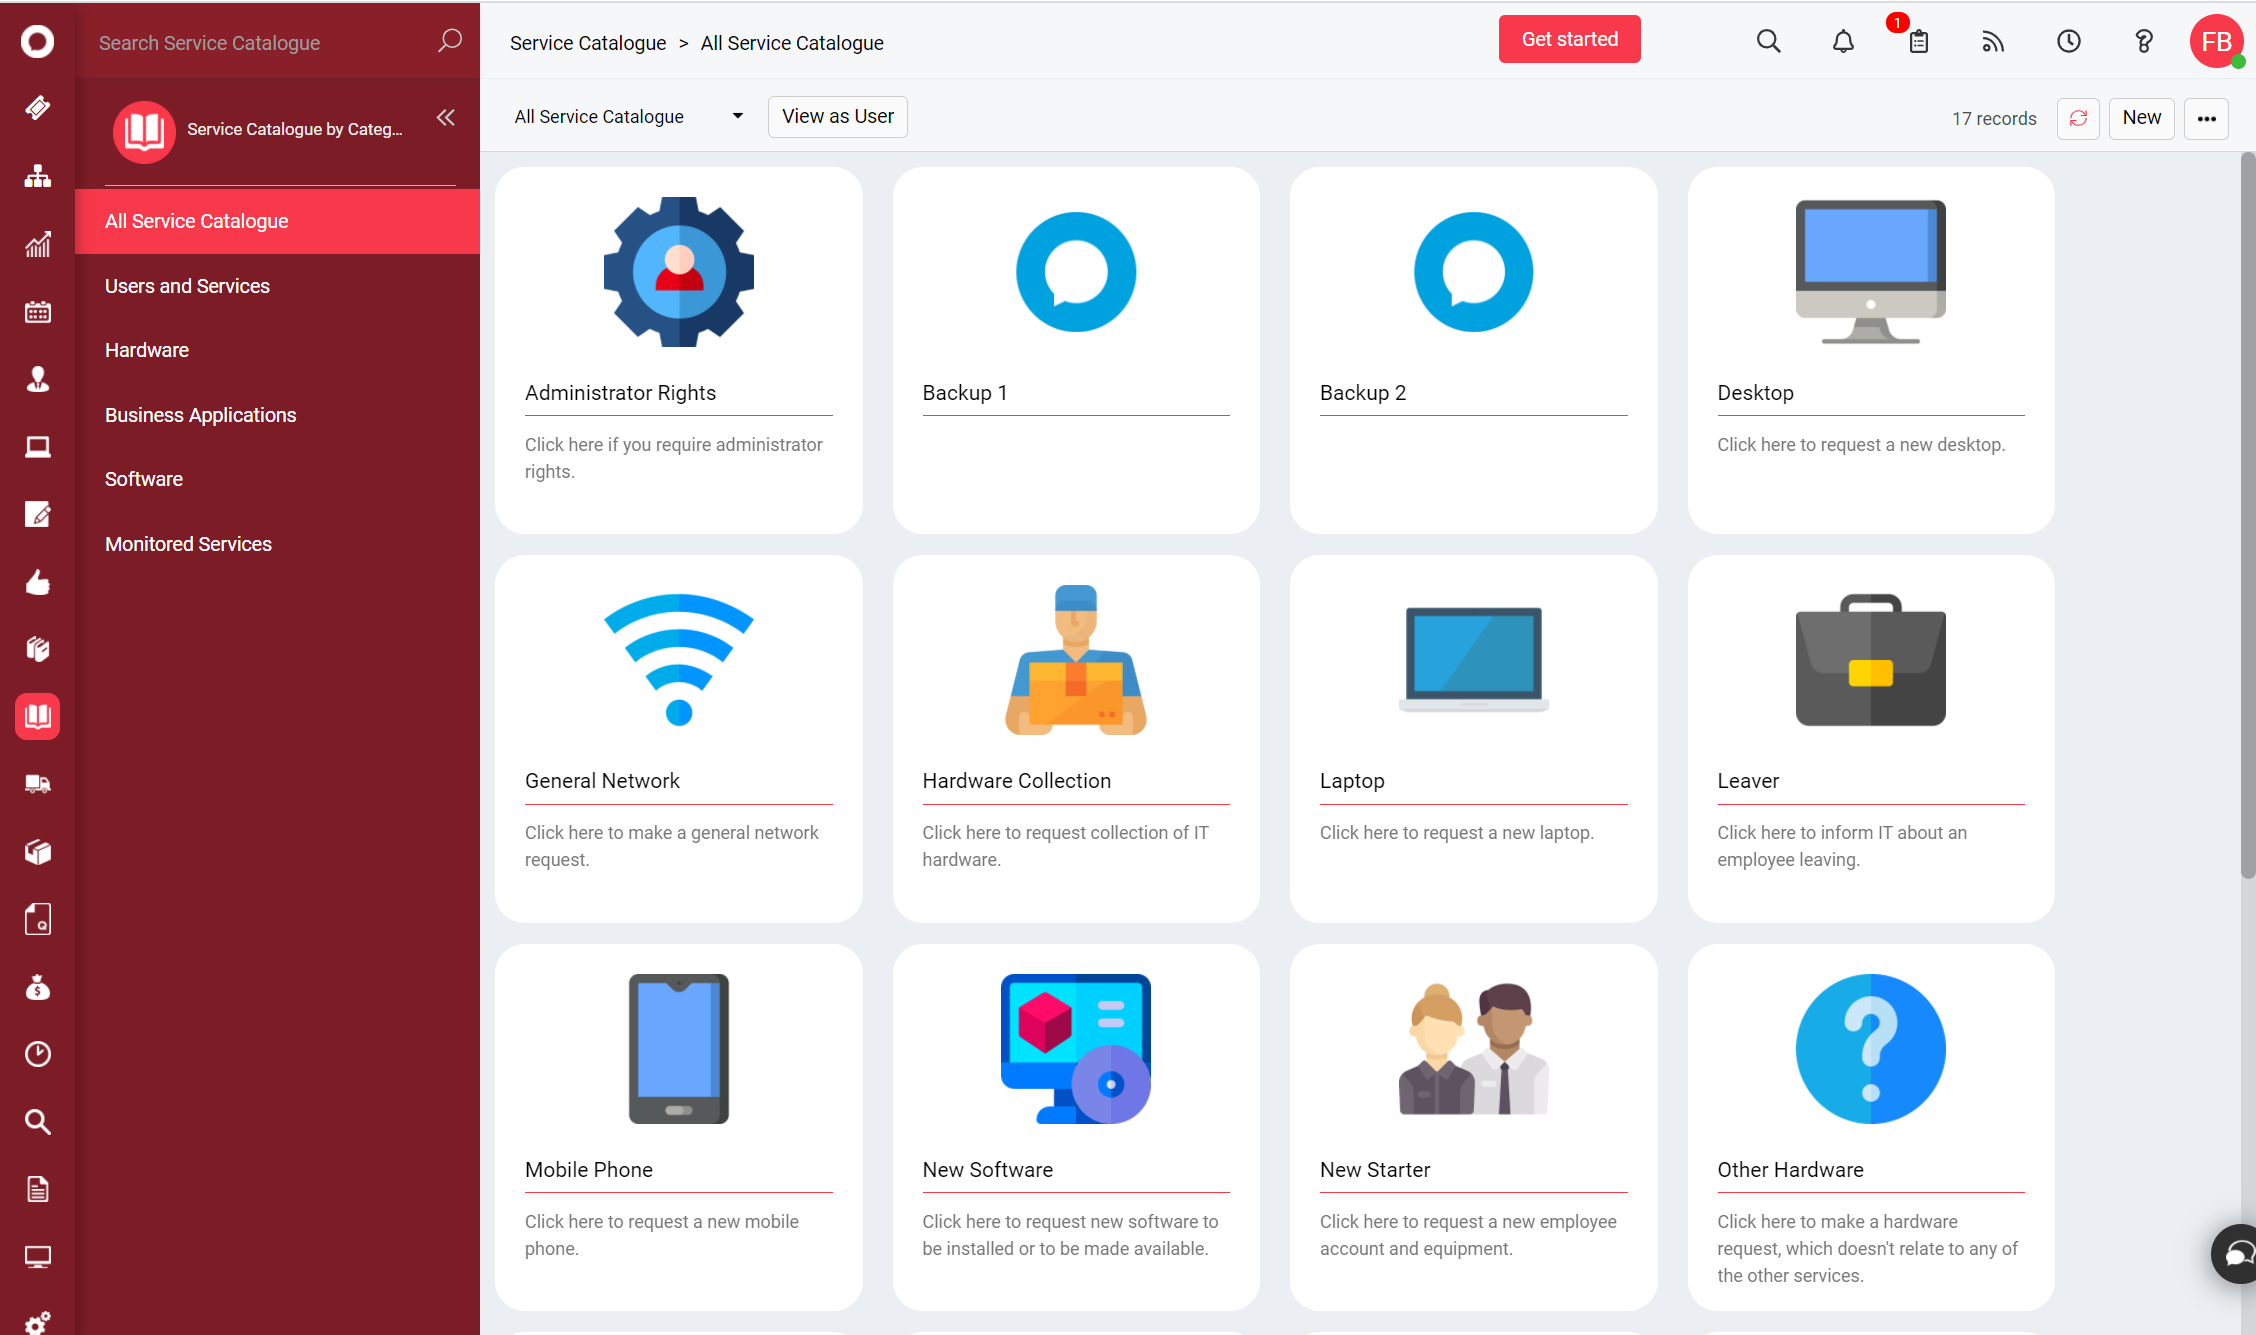2256x1335 pixels.
Task: Open the analytics chart icon in sidebar
Action: coord(37,244)
